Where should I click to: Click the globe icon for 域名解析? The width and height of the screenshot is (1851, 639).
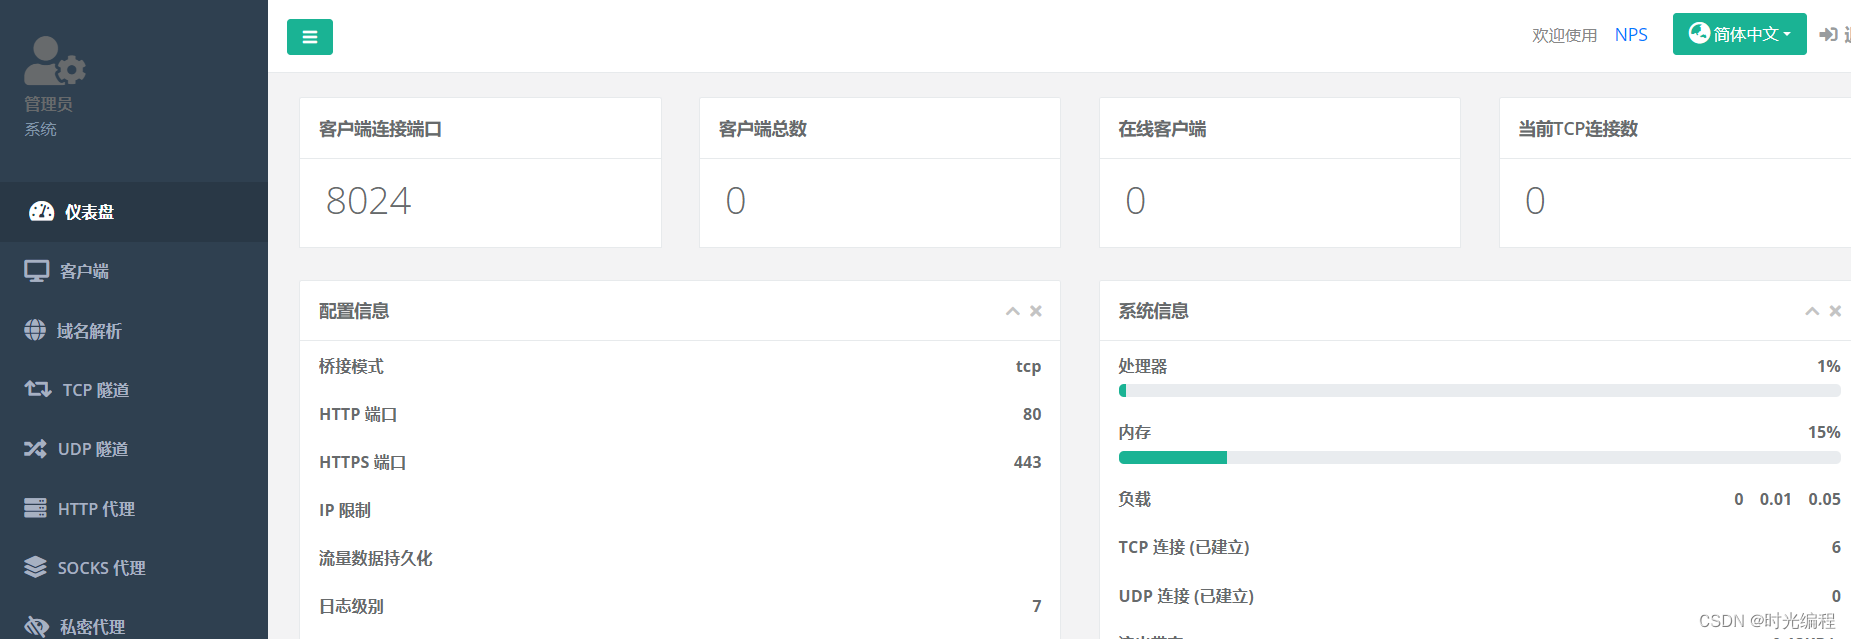[x=35, y=330]
